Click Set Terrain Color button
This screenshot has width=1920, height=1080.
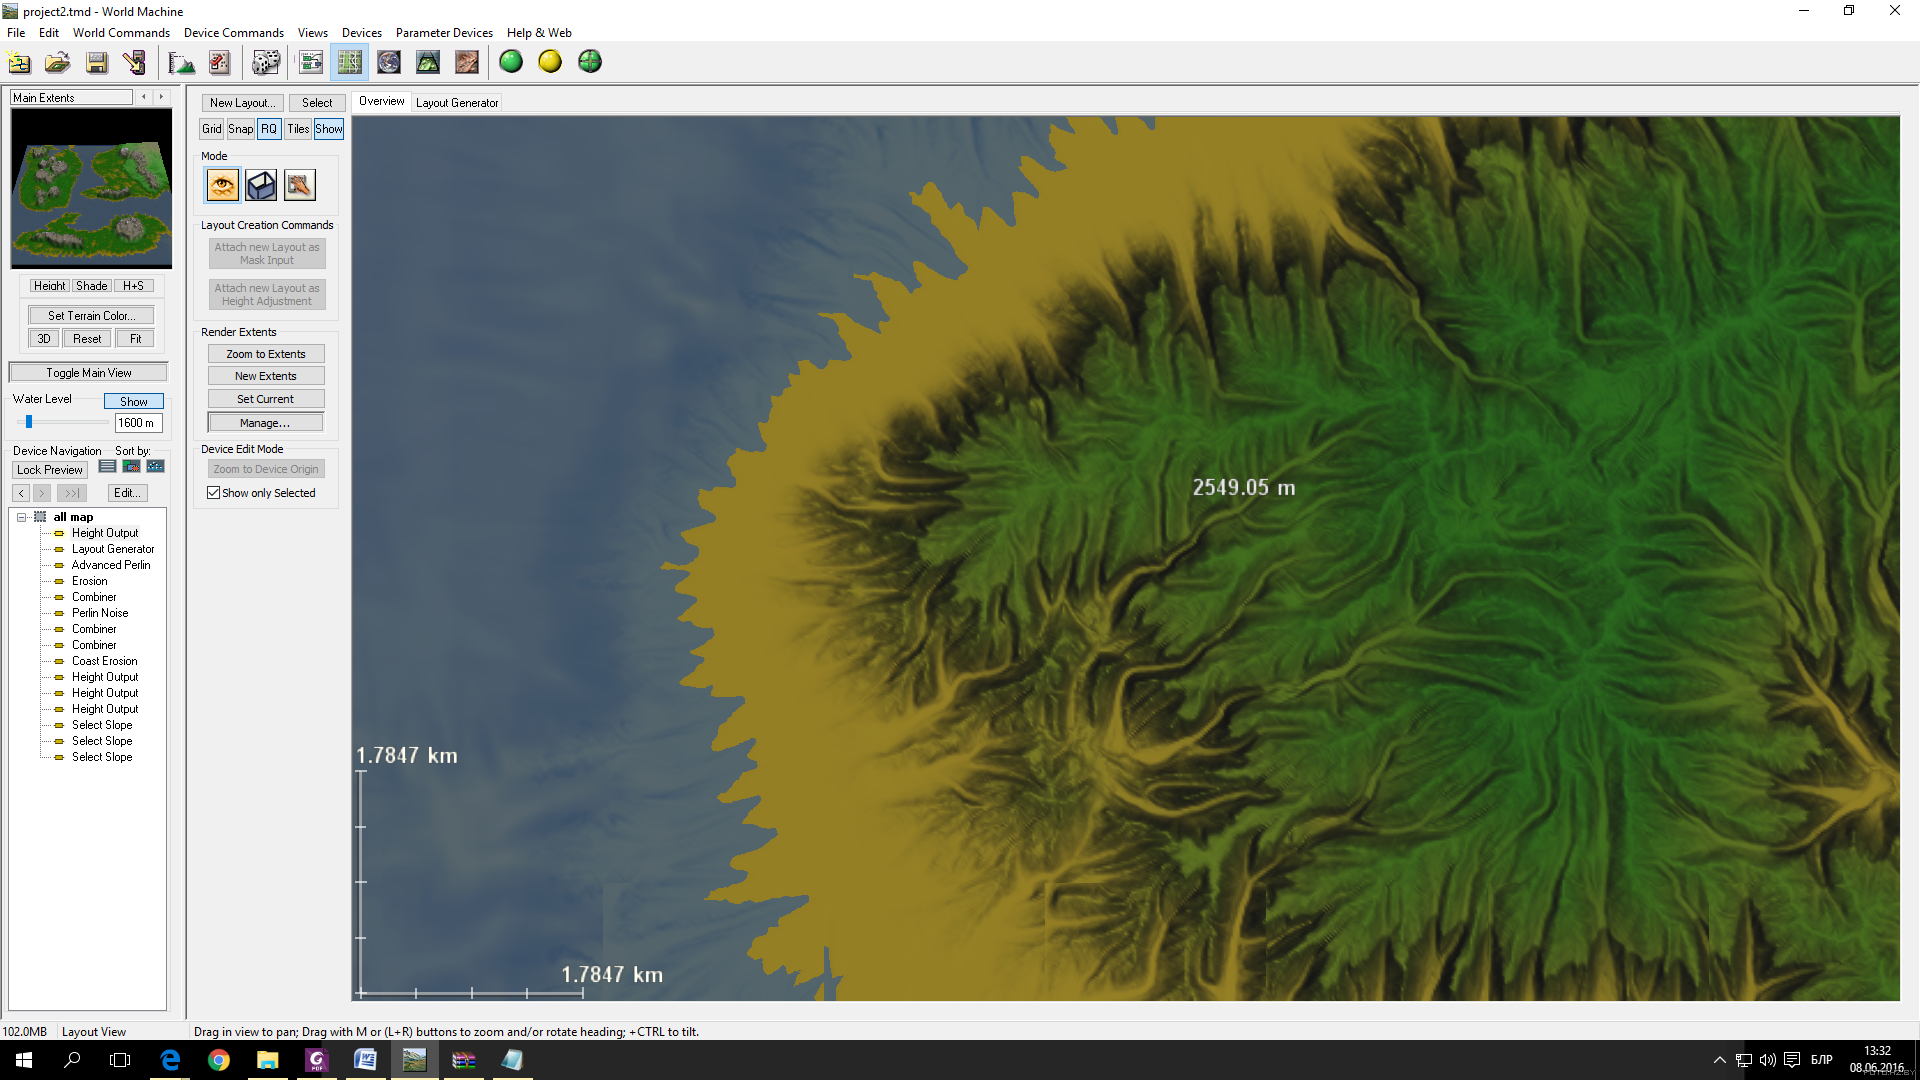[91, 316]
